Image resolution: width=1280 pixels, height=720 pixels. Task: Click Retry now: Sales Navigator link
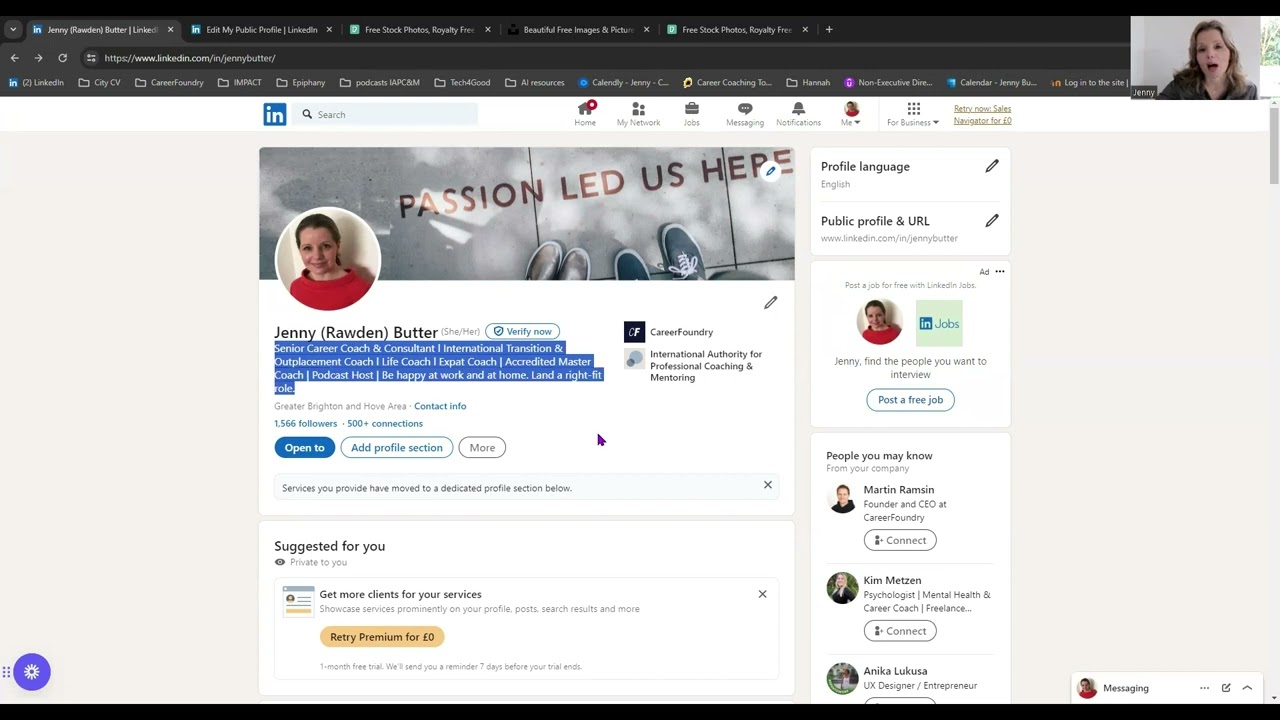pyautogui.click(x=982, y=114)
